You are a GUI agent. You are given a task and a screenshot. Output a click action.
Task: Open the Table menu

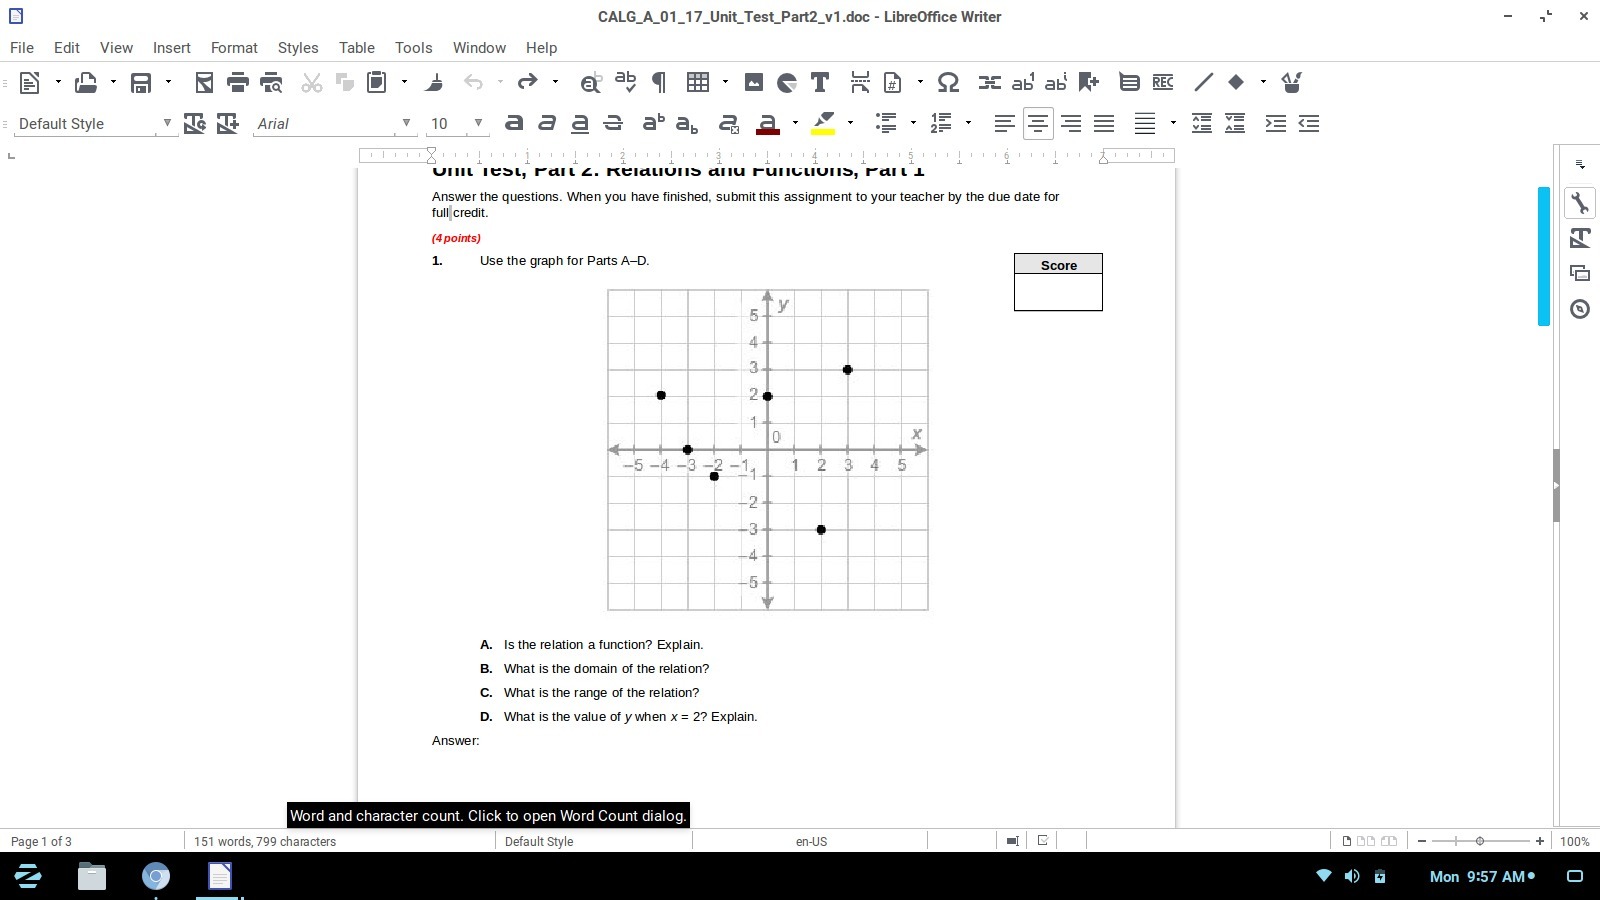click(357, 48)
